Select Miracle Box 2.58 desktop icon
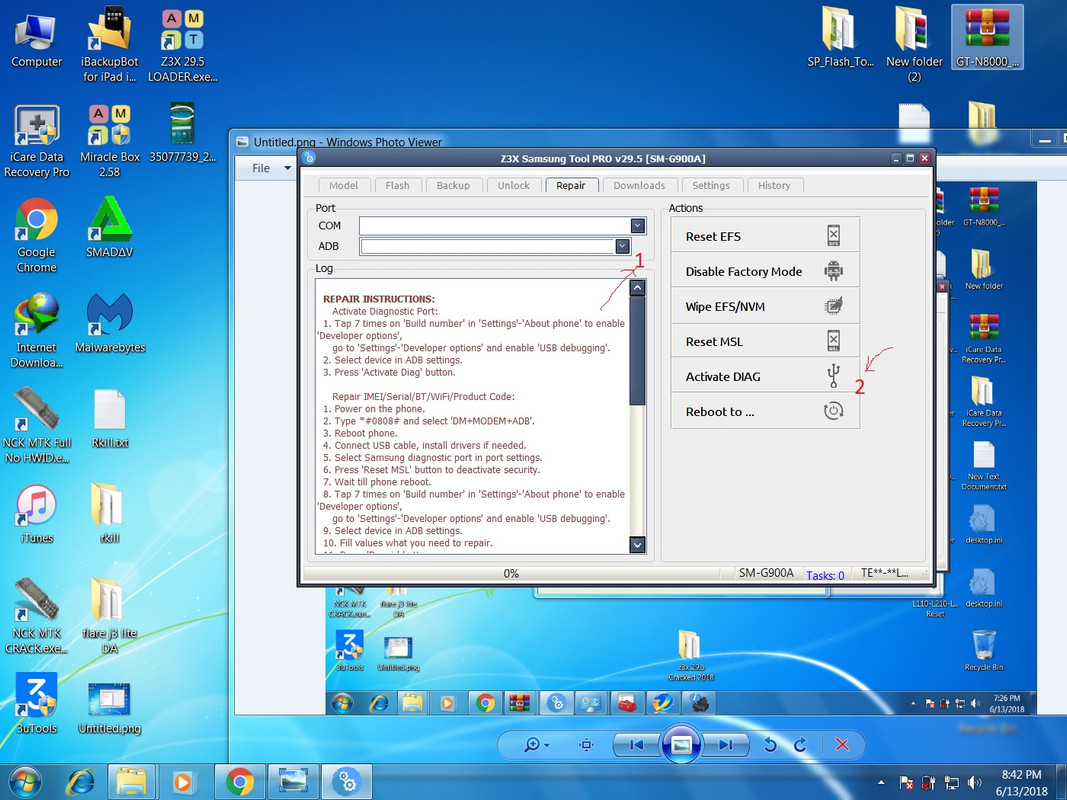Image resolution: width=1067 pixels, height=800 pixels. click(x=110, y=141)
